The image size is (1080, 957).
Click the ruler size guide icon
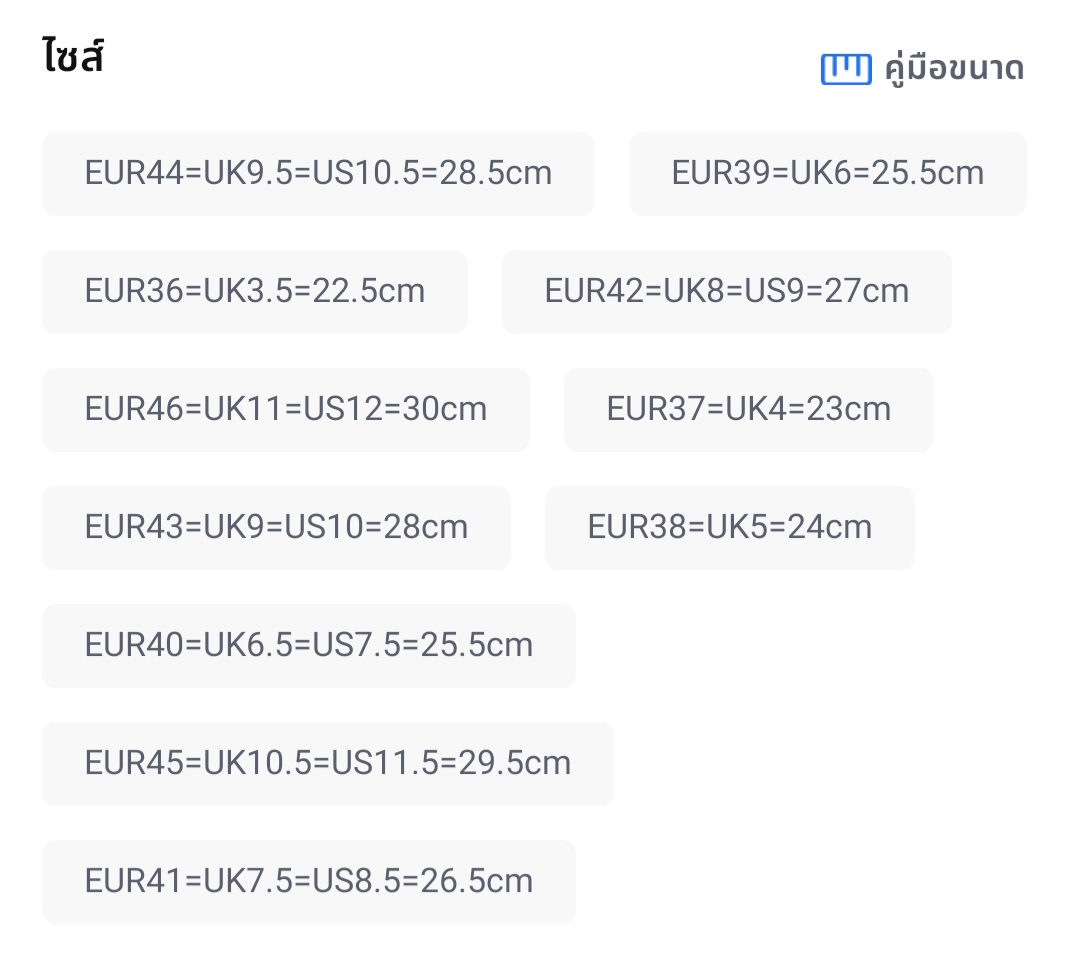tap(846, 69)
